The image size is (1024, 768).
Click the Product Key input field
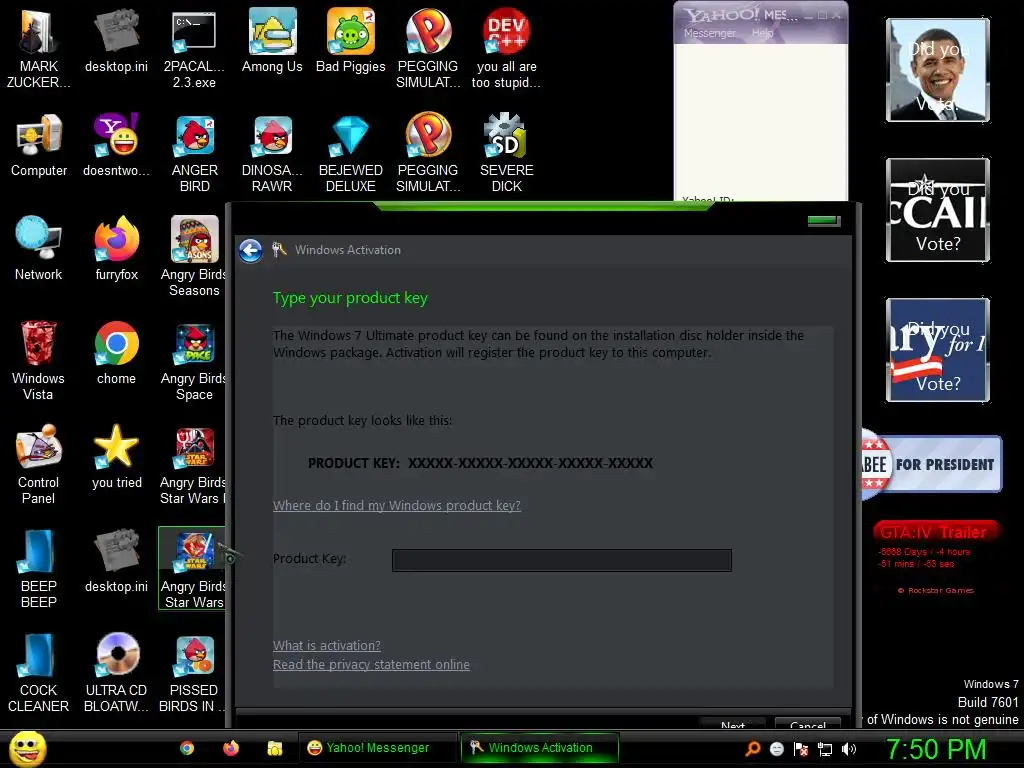pos(562,560)
